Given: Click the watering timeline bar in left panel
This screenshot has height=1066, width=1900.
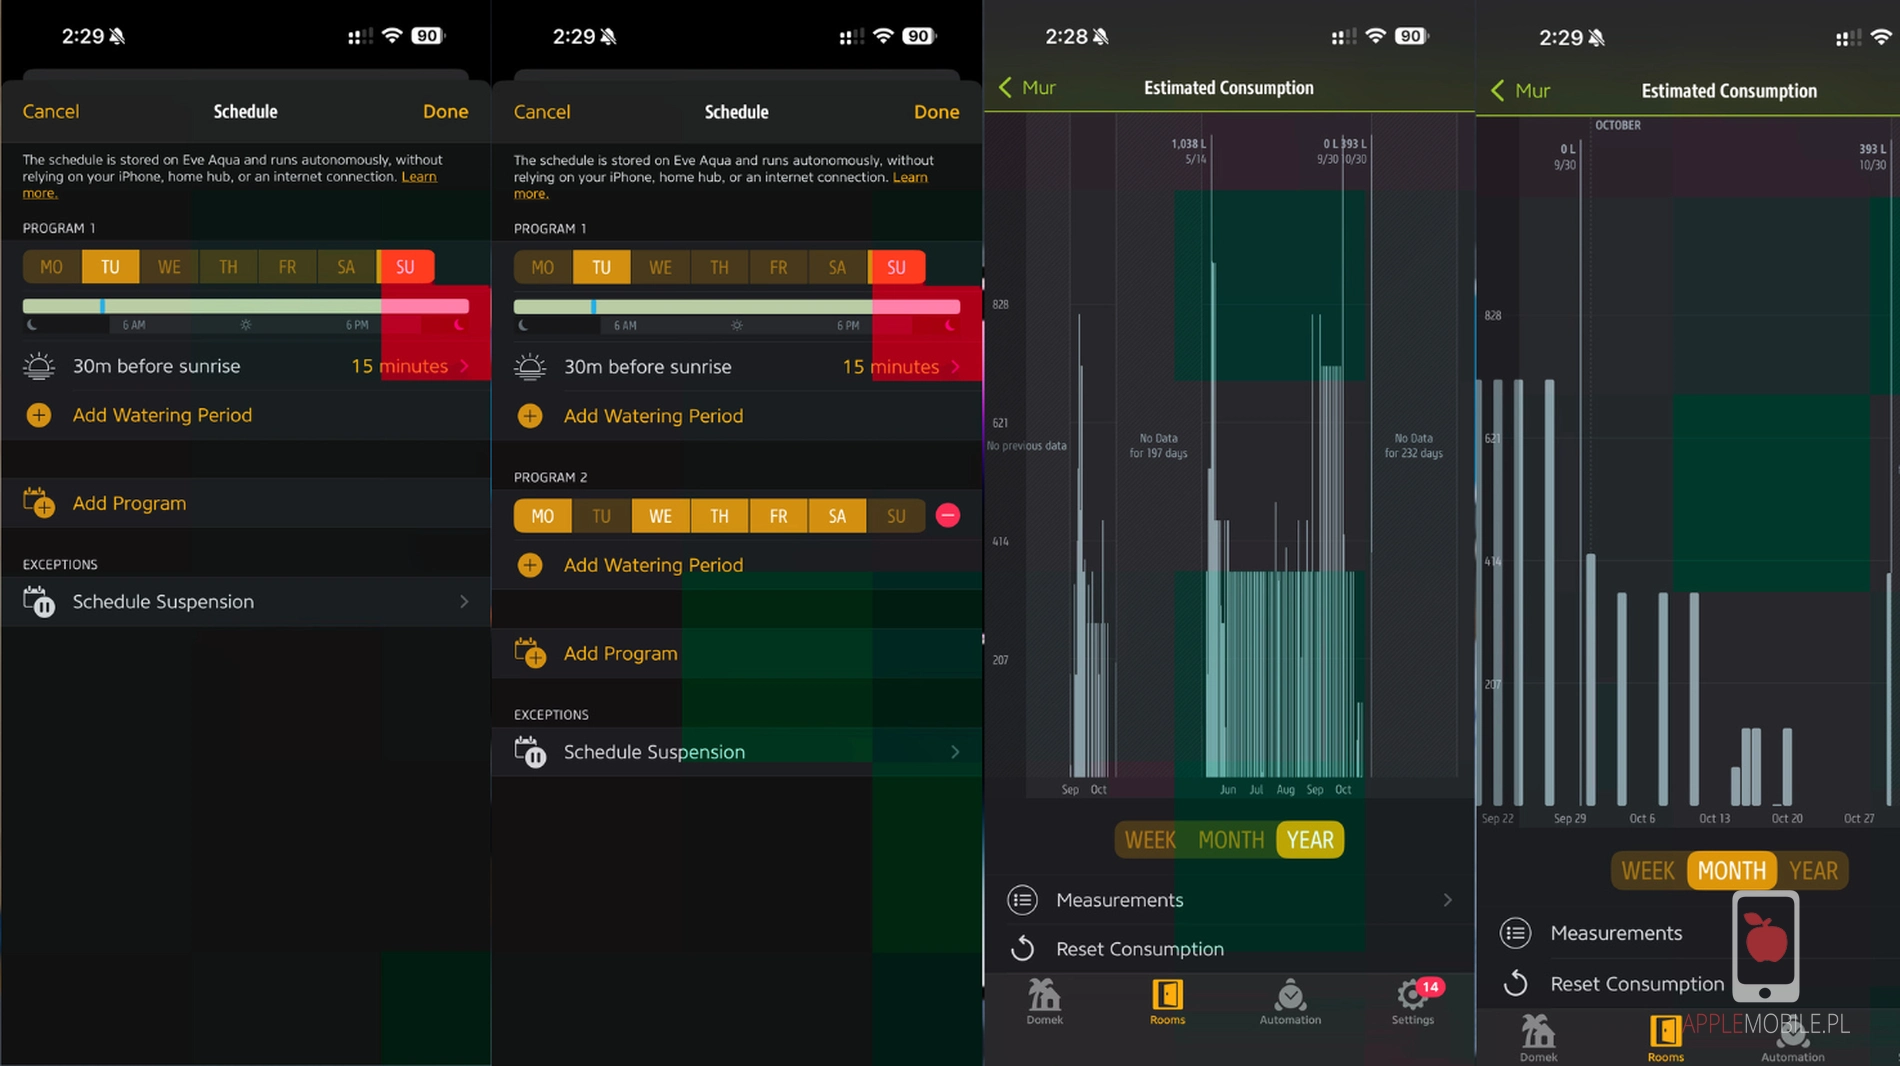Looking at the screenshot, I should point(245,306).
